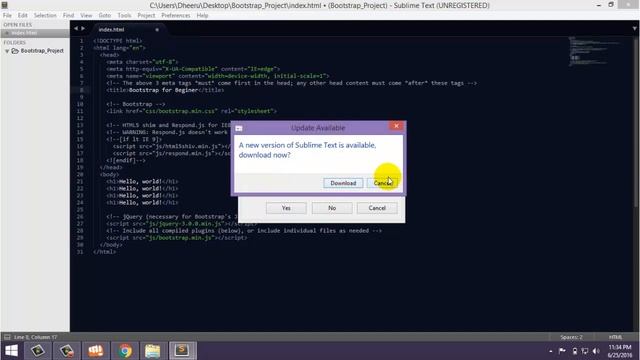The height and width of the screenshot is (360, 640).
Task: Click the network tray icon
Action: [x=585, y=351]
